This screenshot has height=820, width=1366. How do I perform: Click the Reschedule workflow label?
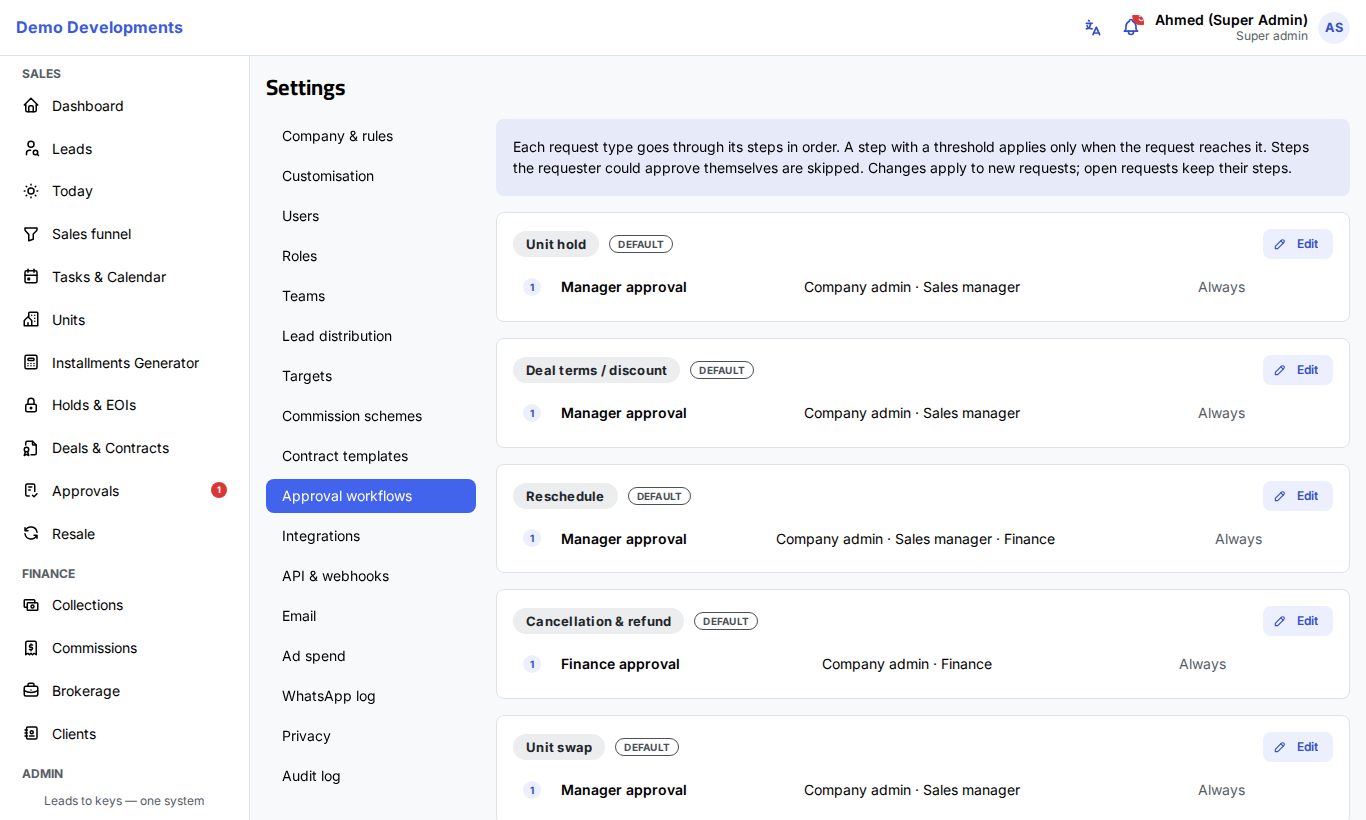(565, 496)
